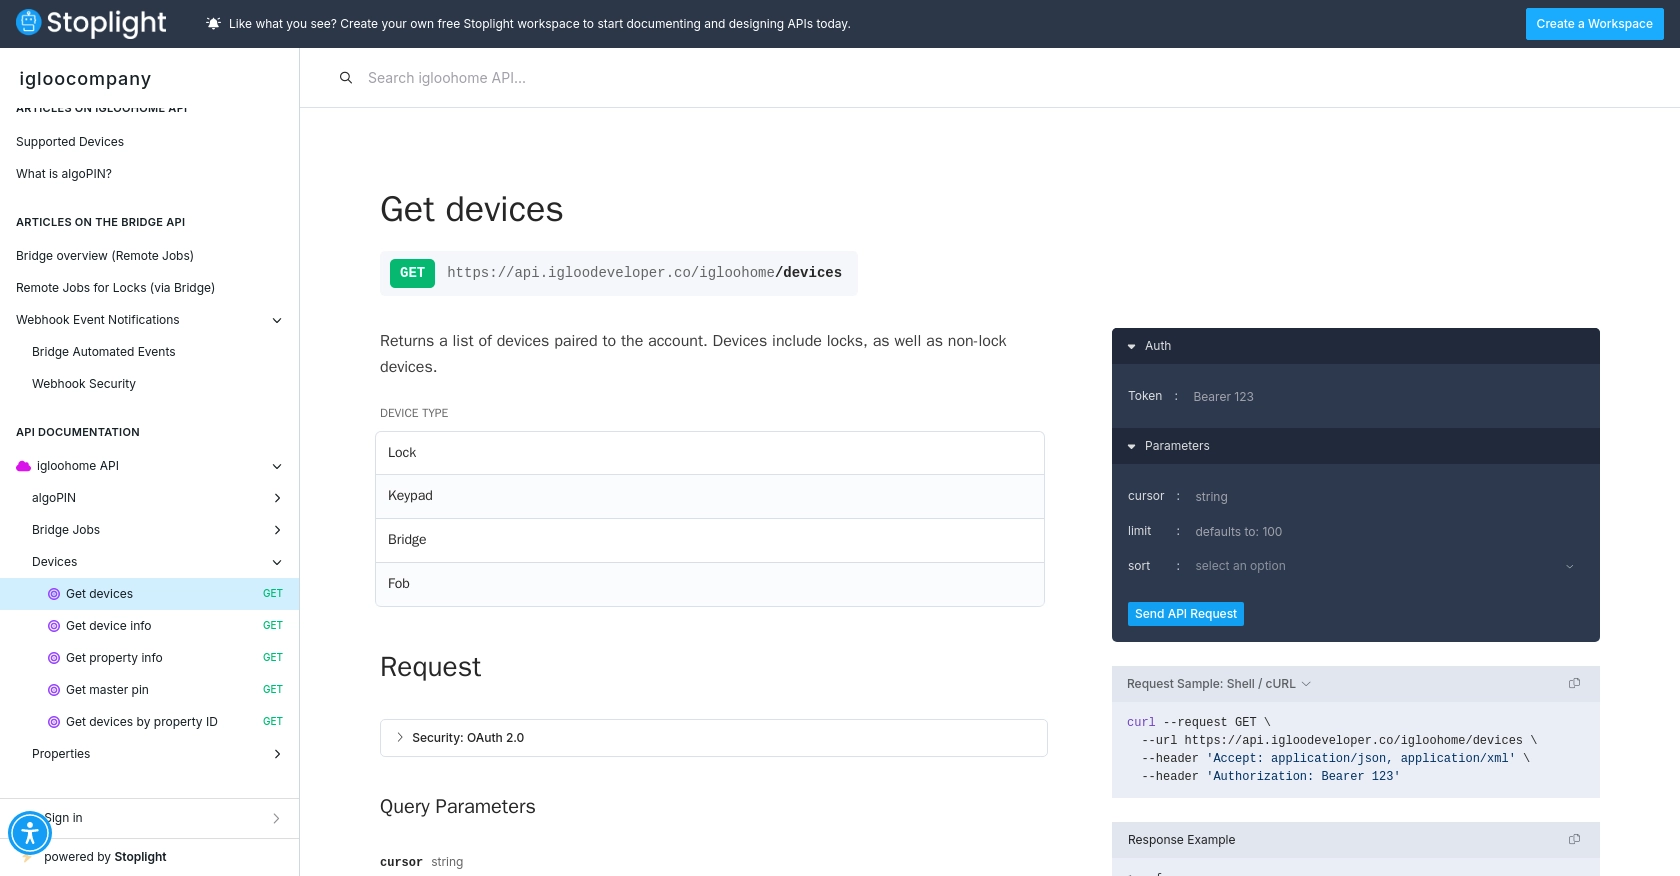This screenshot has width=1680, height=876.
Task: Expand the Security: OAuth 2.0 row
Action: coord(714,738)
